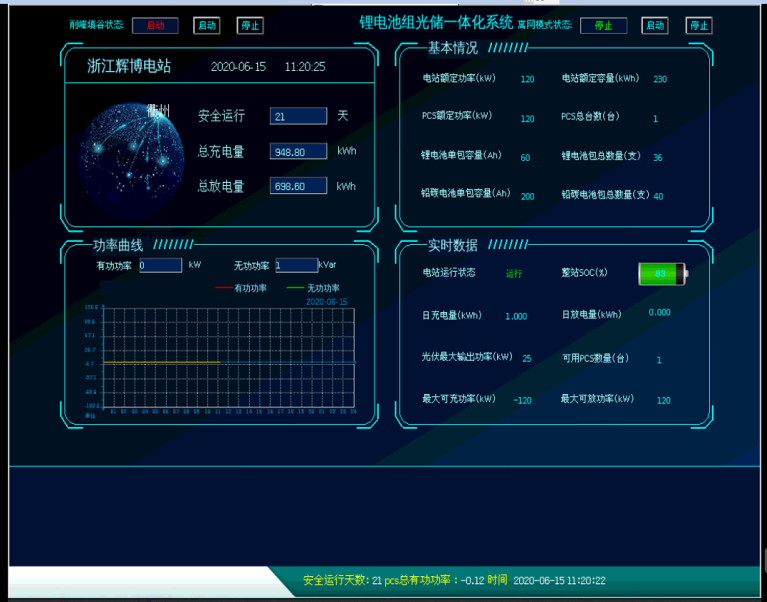Screen dimensions: 767x602
Task: Click the 铅碳电池单包容量(Ah) value 200
Action: tap(527, 197)
